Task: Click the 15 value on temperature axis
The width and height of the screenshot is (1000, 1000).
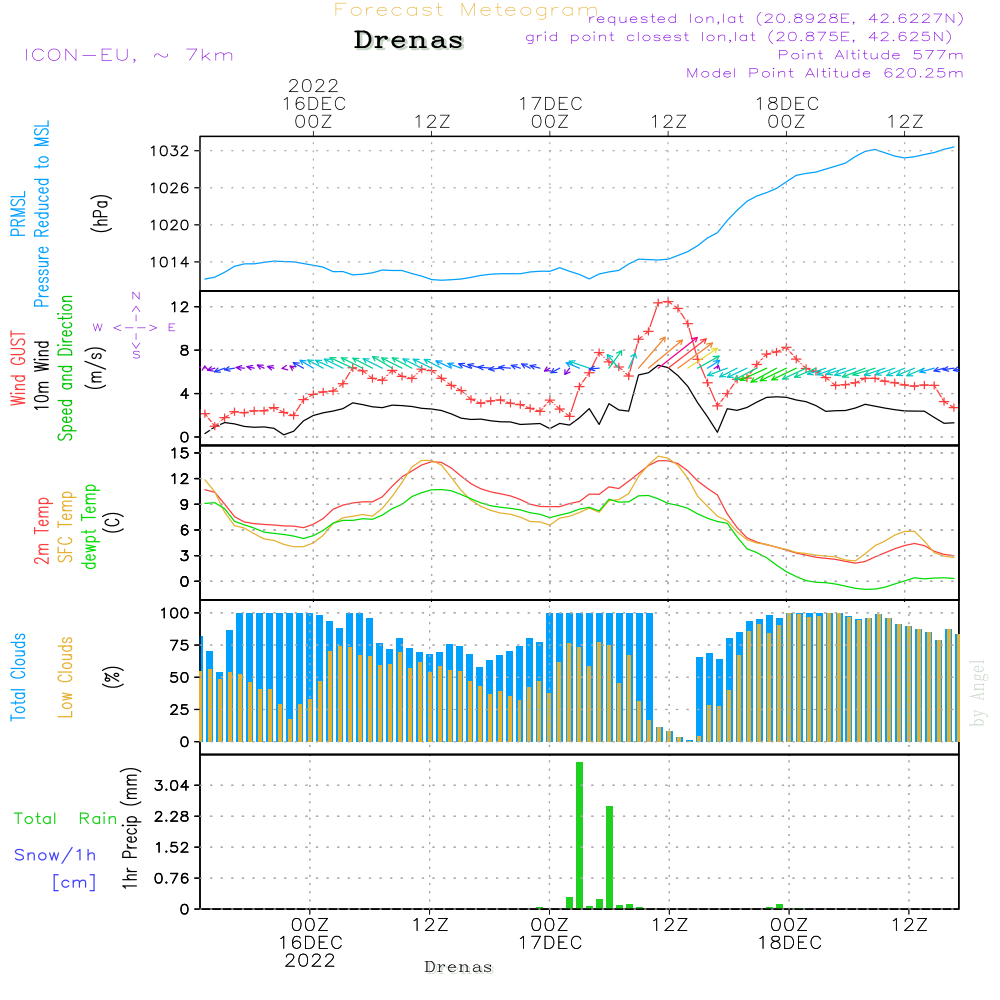Action: (180, 453)
